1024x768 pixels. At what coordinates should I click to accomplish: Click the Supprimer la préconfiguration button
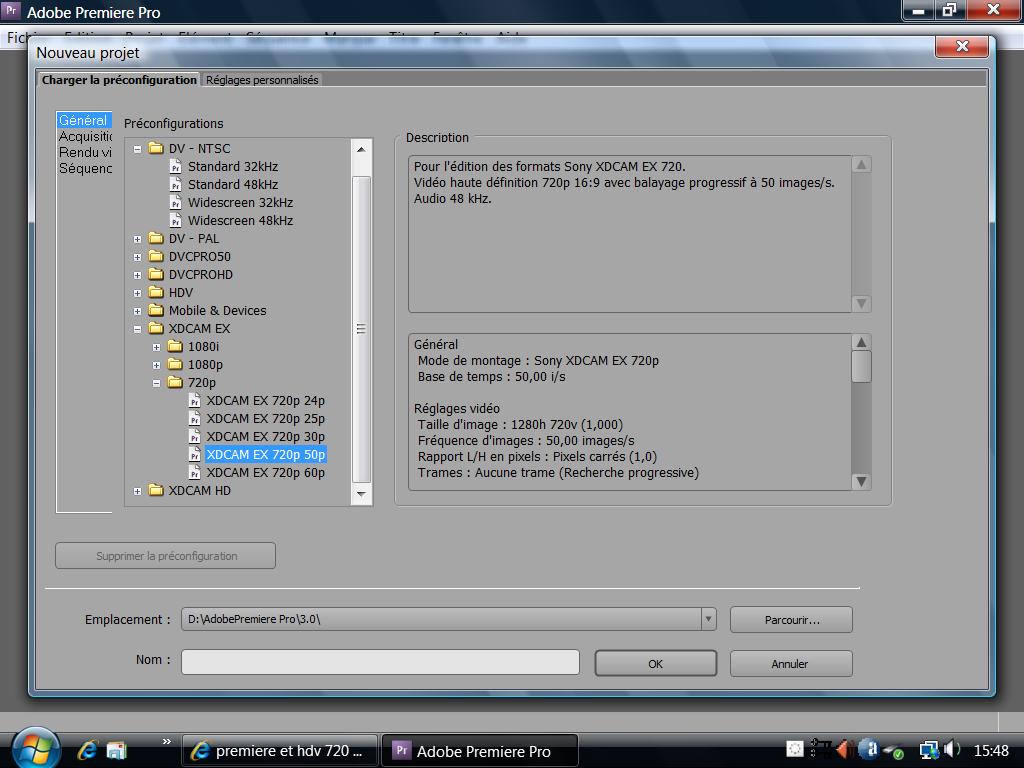166,556
